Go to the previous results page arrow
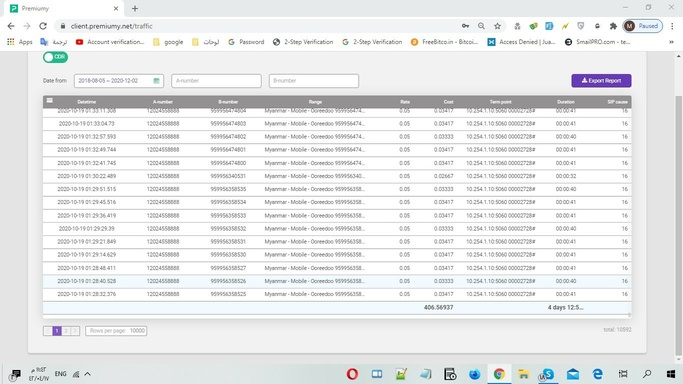 pos(48,331)
